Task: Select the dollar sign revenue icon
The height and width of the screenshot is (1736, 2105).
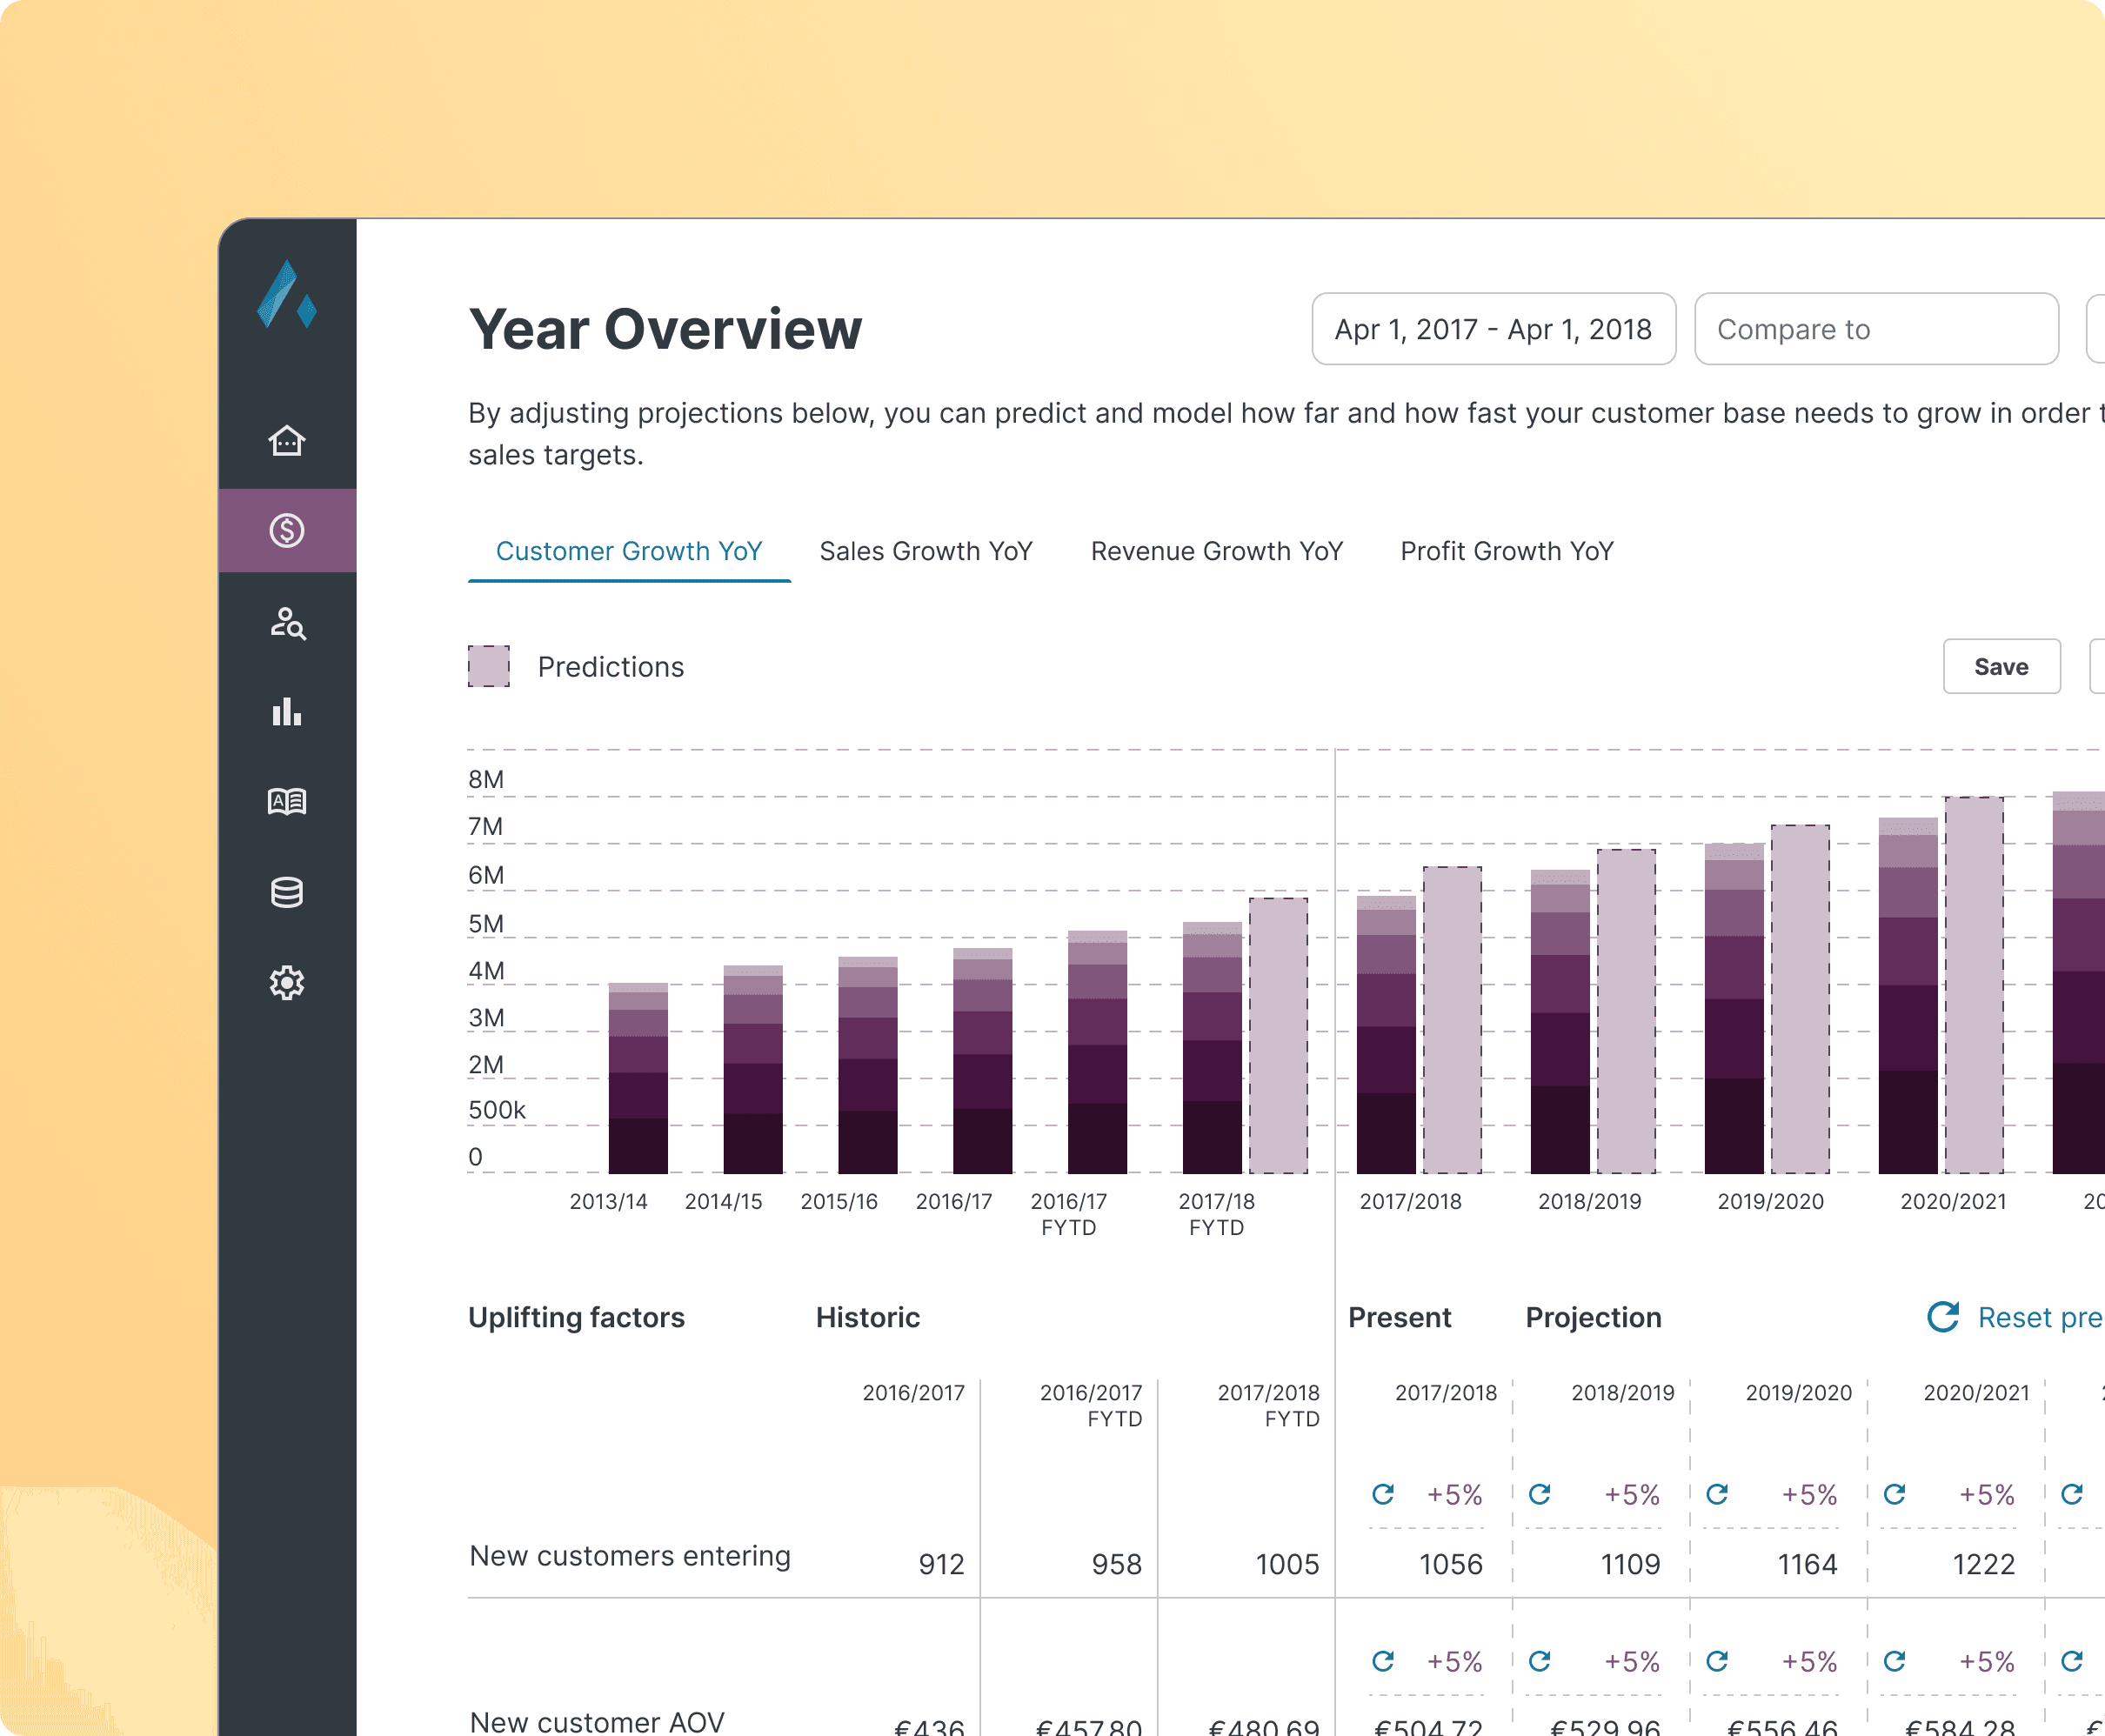Action: pyautogui.click(x=287, y=530)
